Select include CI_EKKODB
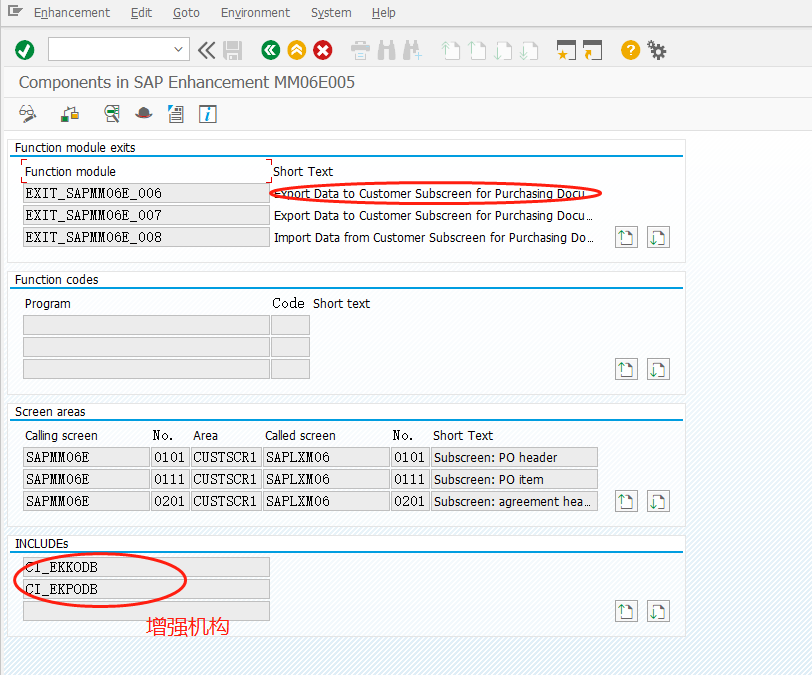This screenshot has width=812, height=675. point(146,567)
